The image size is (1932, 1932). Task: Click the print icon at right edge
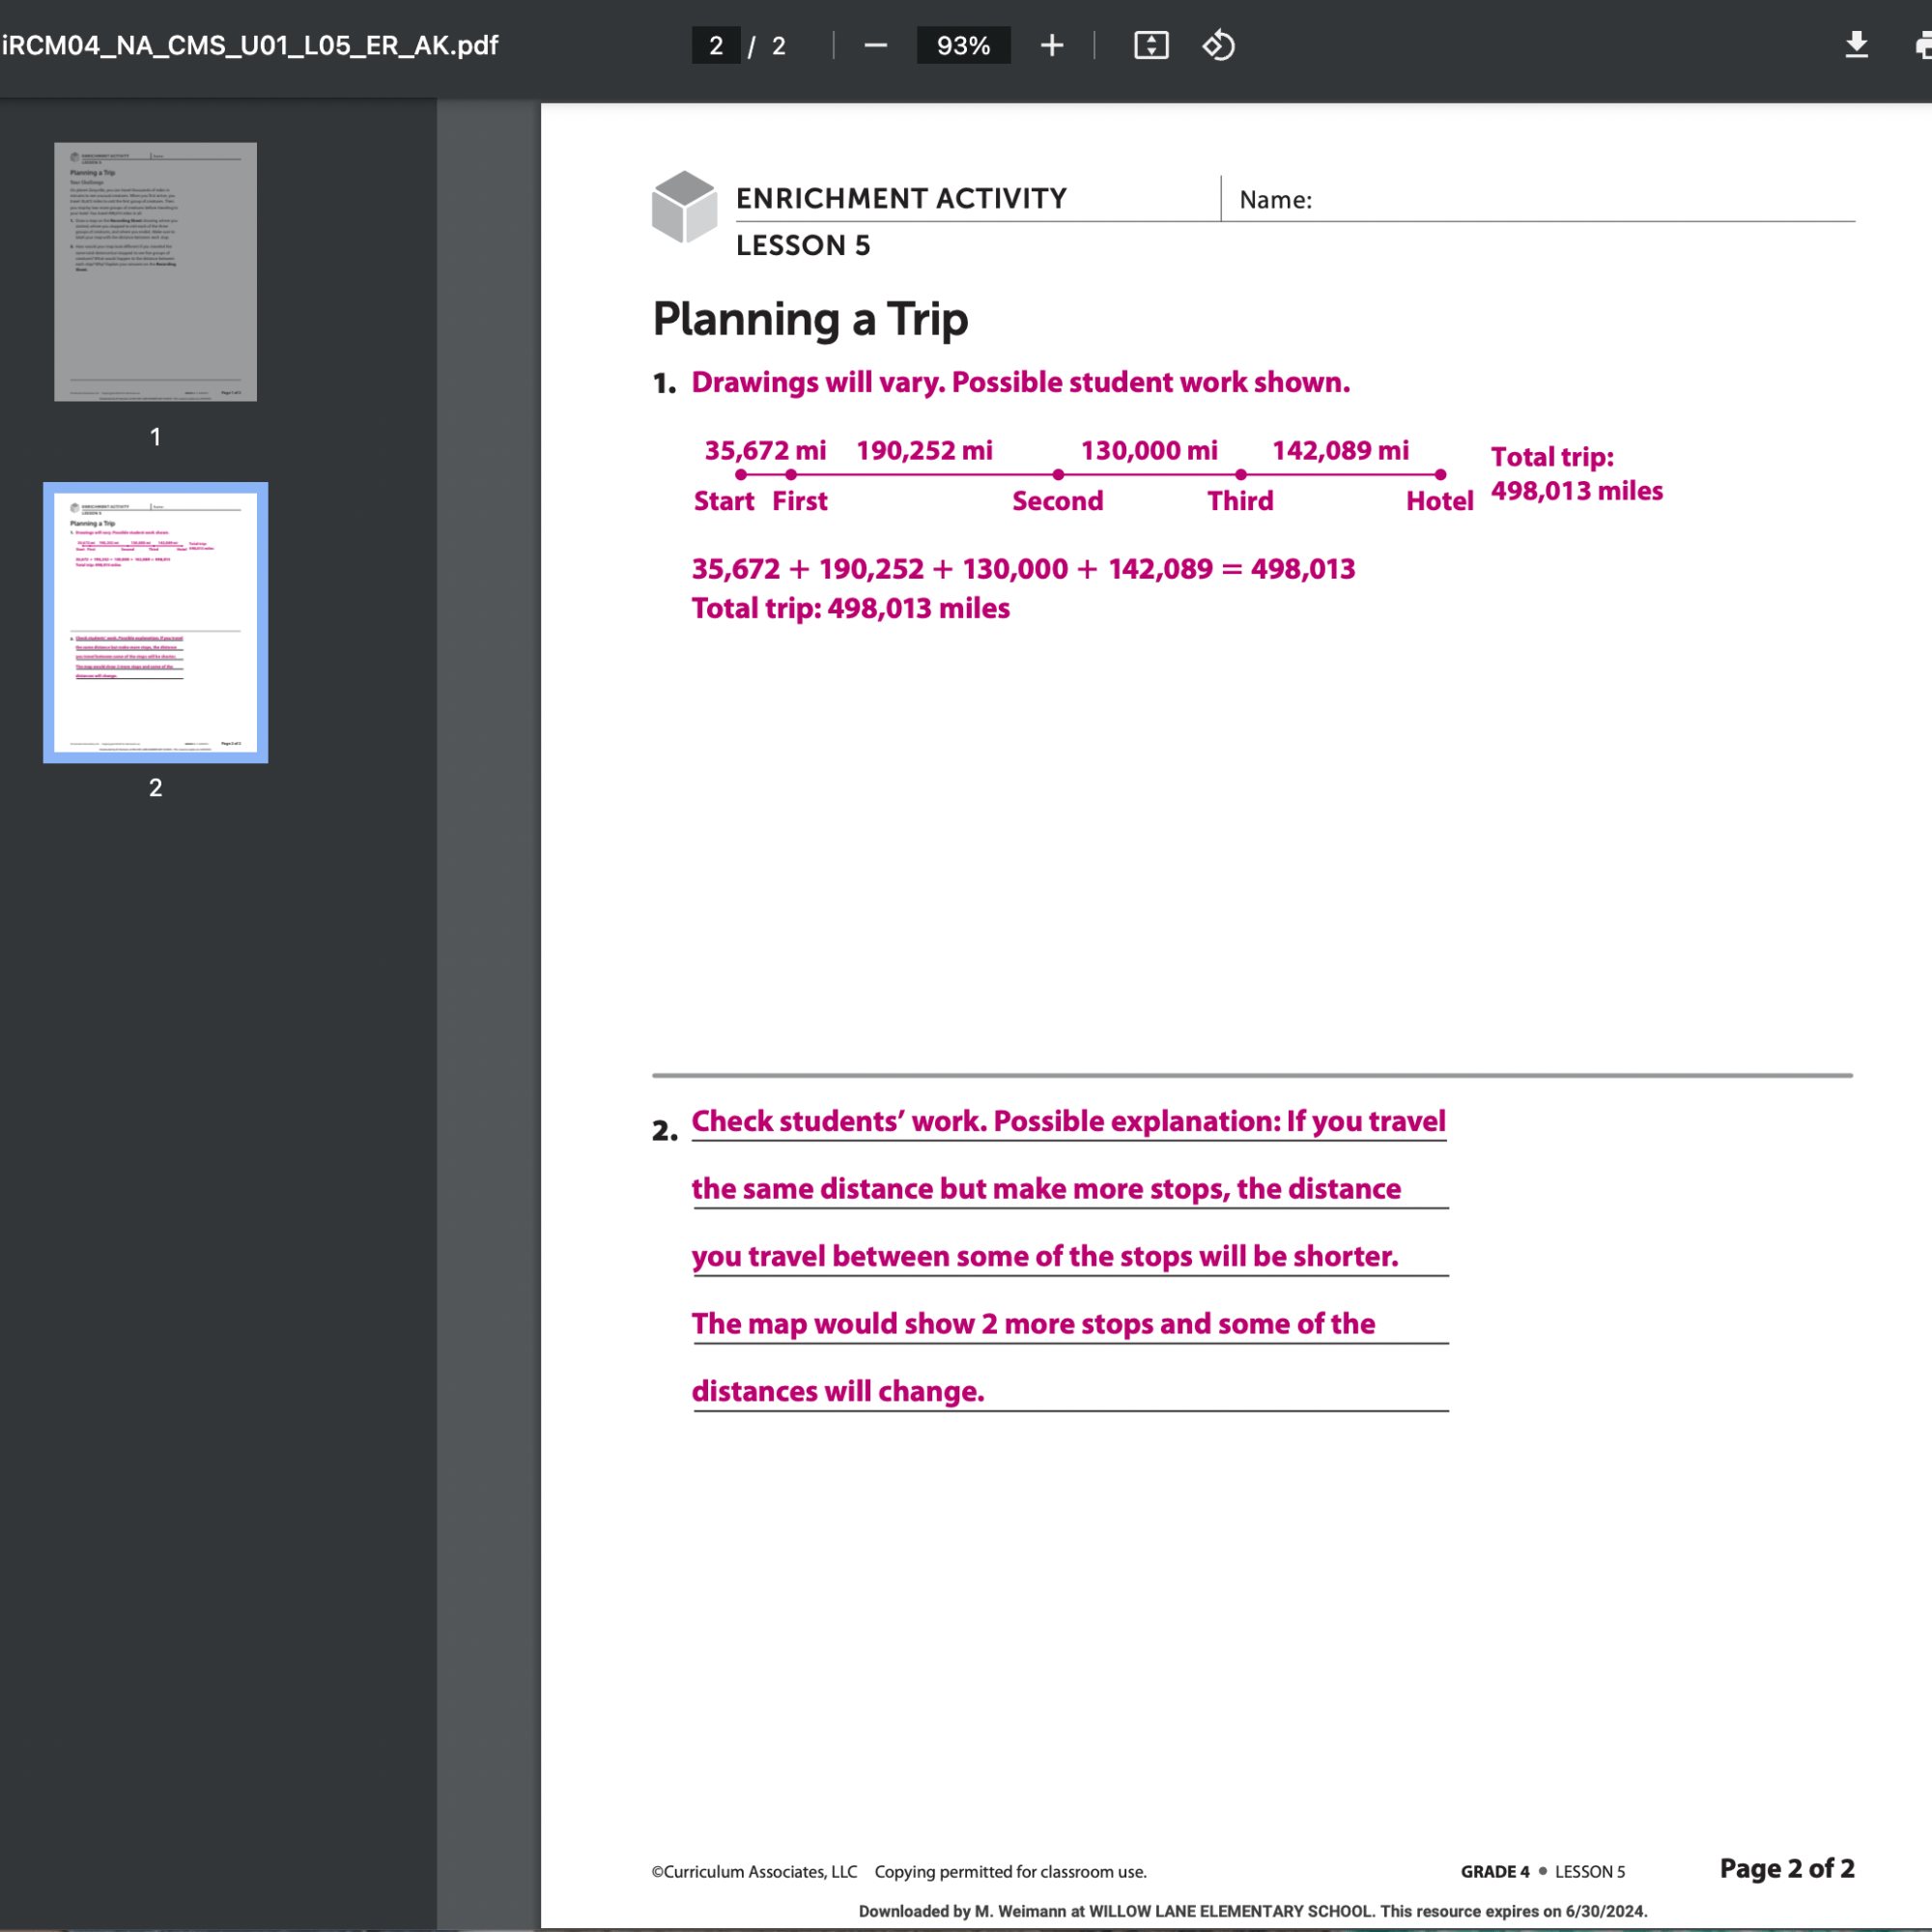[1922, 46]
